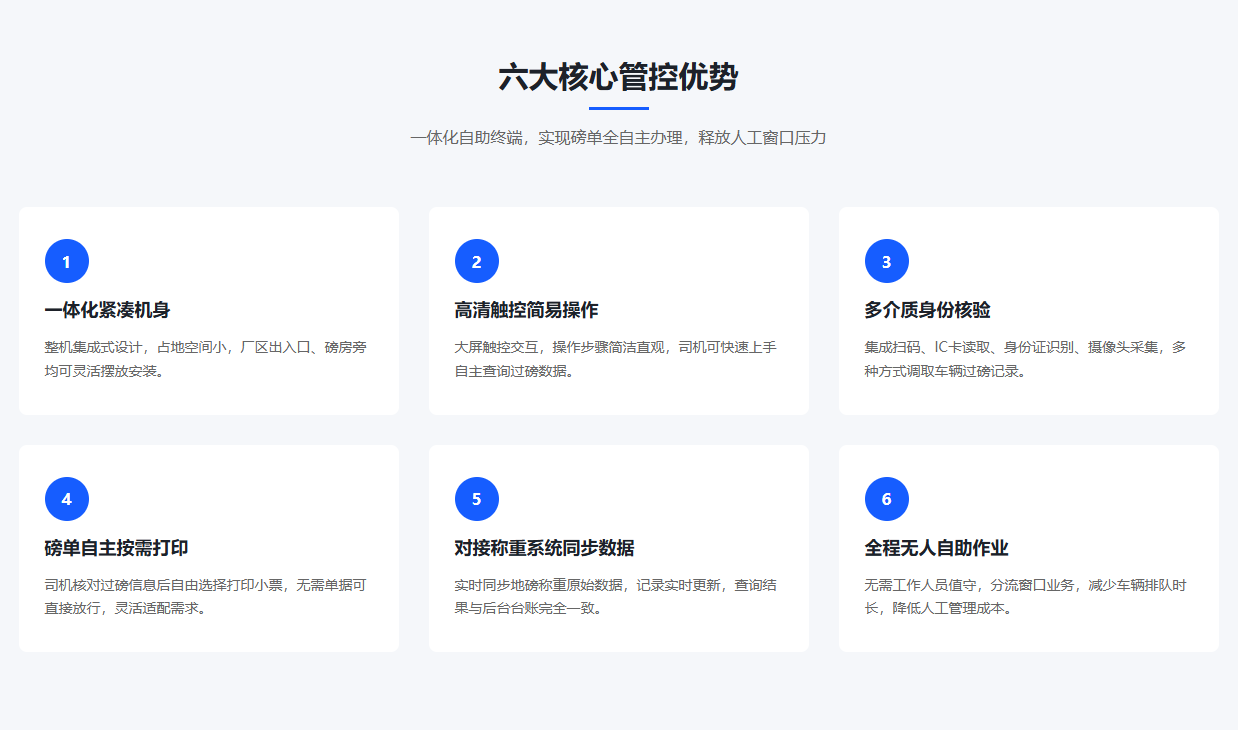The width and height of the screenshot is (1238, 730).
Task: Select the card title 全程无人自助作业
Action: coord(937,548)
